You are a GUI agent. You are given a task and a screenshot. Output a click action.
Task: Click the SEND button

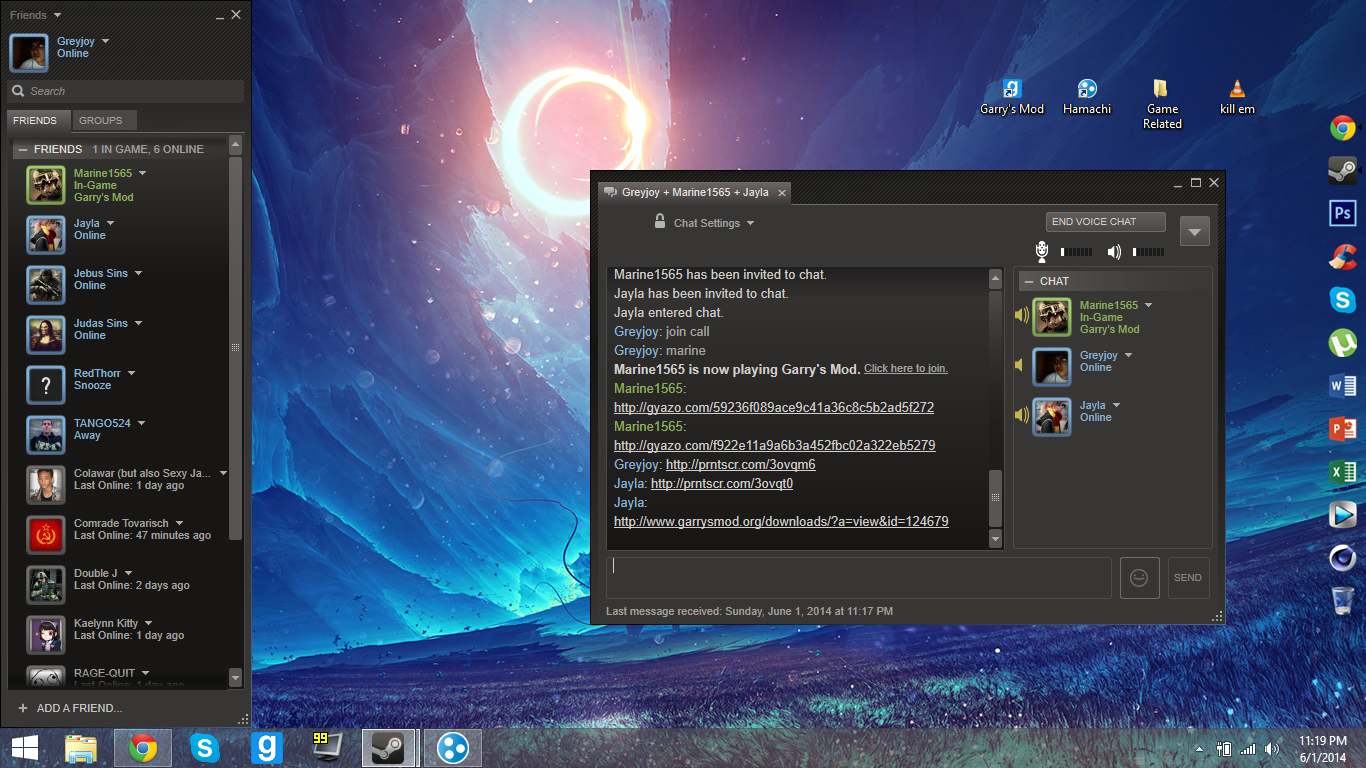pyautogui.click(x=1188, y=578)
